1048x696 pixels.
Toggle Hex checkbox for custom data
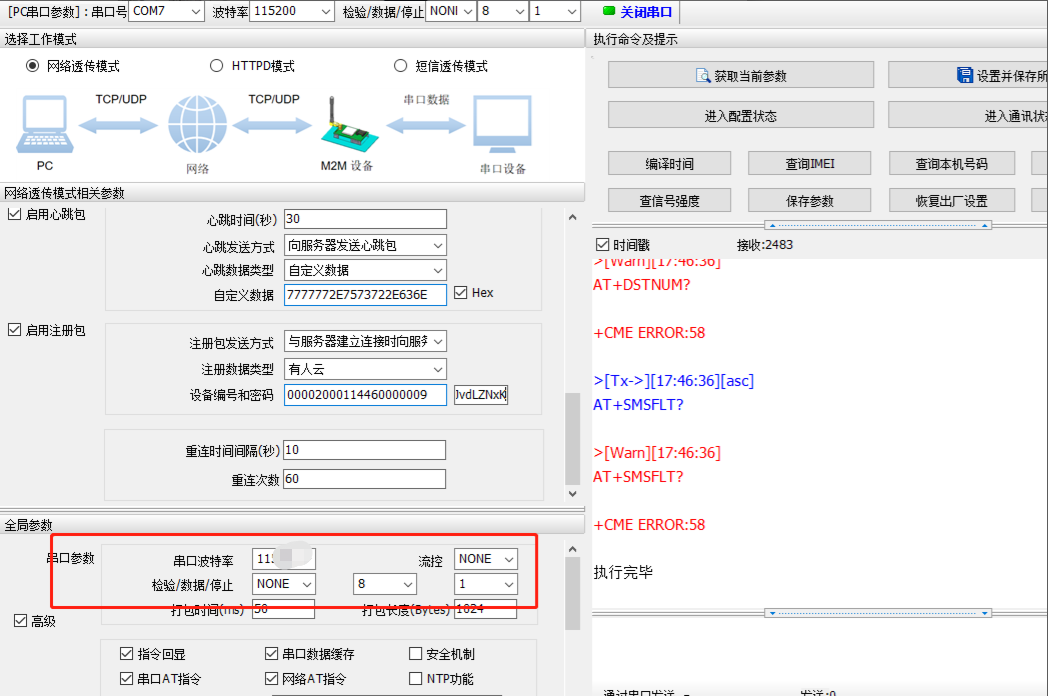click(x=461, y=292)
